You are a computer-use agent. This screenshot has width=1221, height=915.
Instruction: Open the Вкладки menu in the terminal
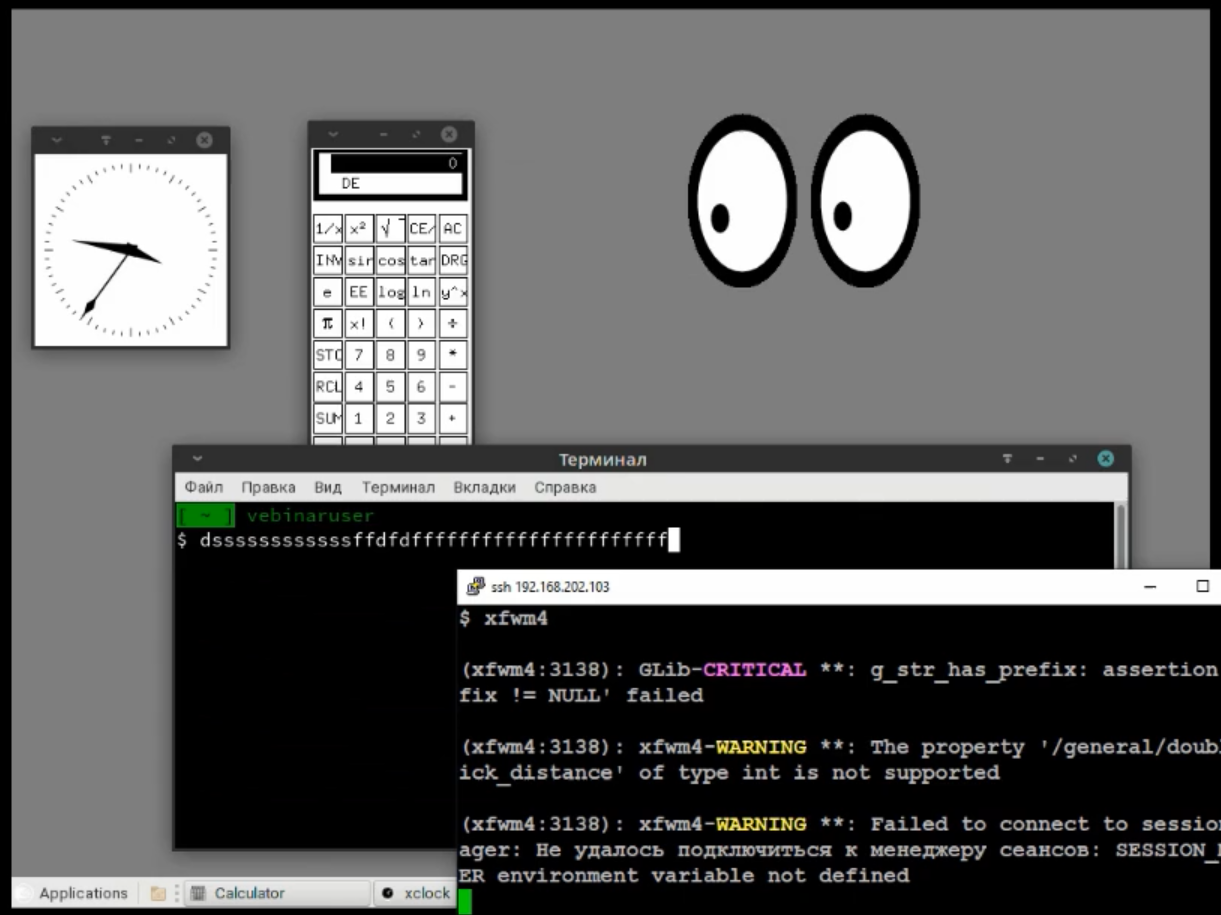coord(484,487)
